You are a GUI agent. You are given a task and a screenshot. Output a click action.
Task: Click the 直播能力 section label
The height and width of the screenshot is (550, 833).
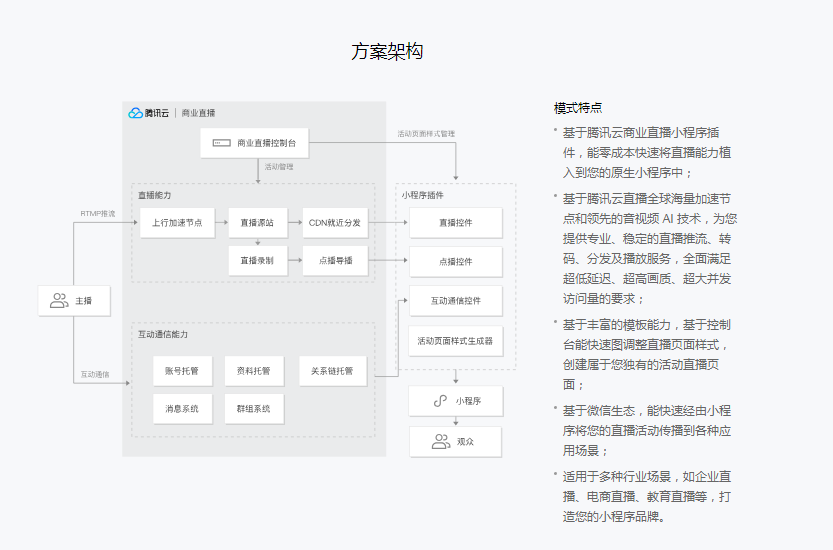point(155,196)
